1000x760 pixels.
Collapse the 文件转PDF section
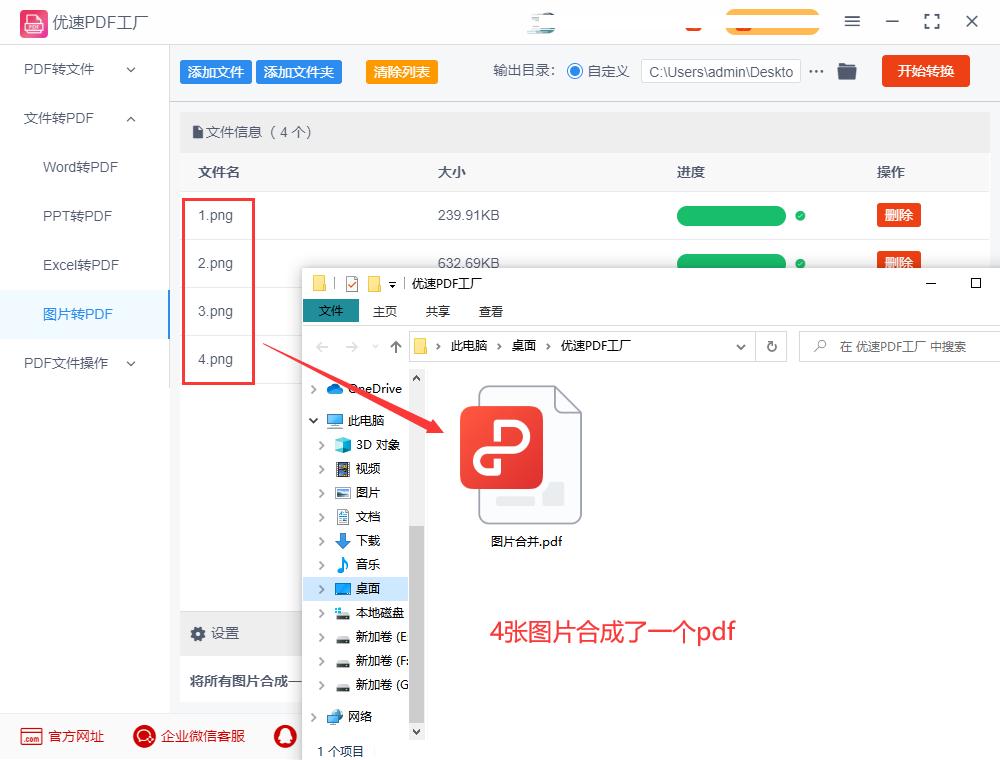coord(130,118)
